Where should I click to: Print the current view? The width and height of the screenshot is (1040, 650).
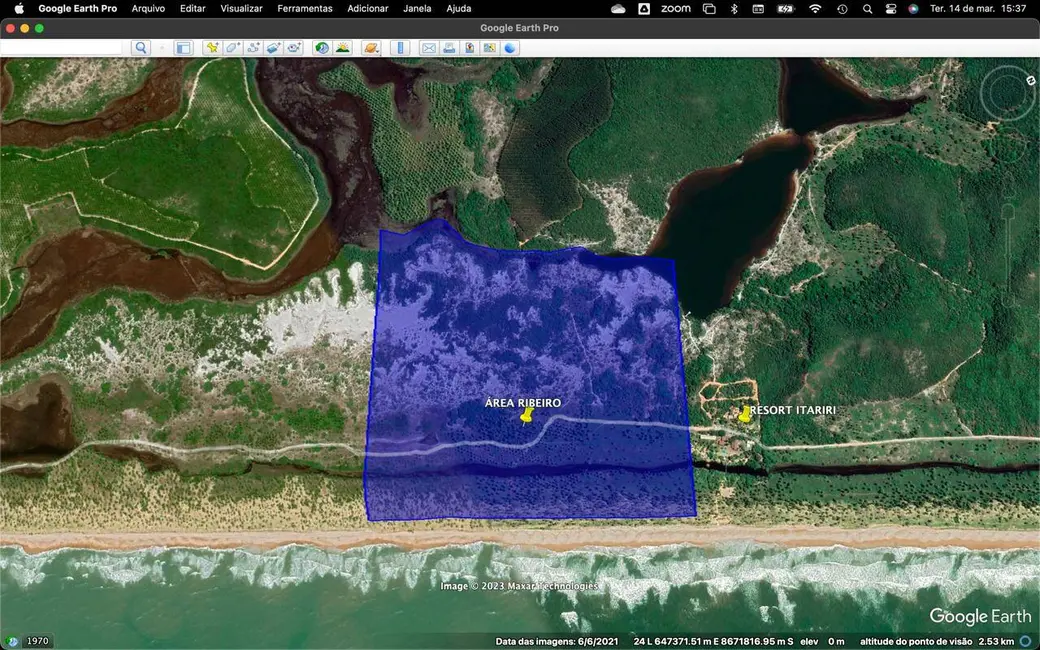point(449,48)
